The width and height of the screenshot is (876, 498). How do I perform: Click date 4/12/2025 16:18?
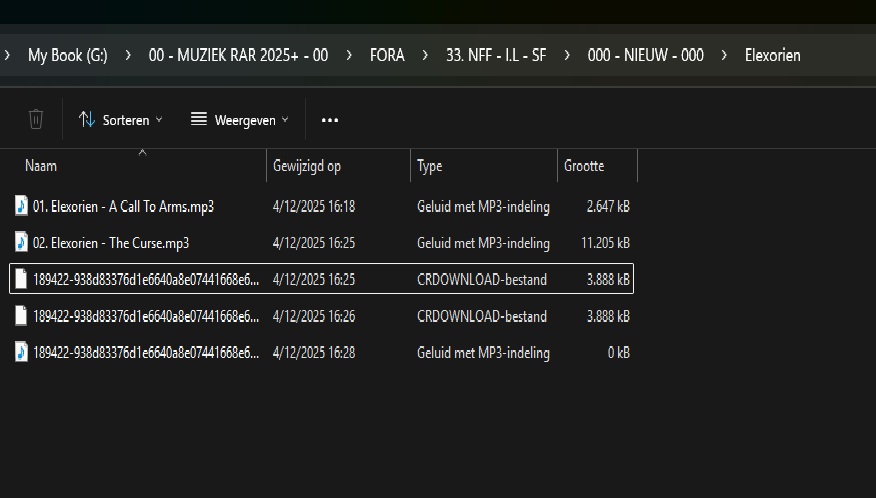tap(313, 206)
